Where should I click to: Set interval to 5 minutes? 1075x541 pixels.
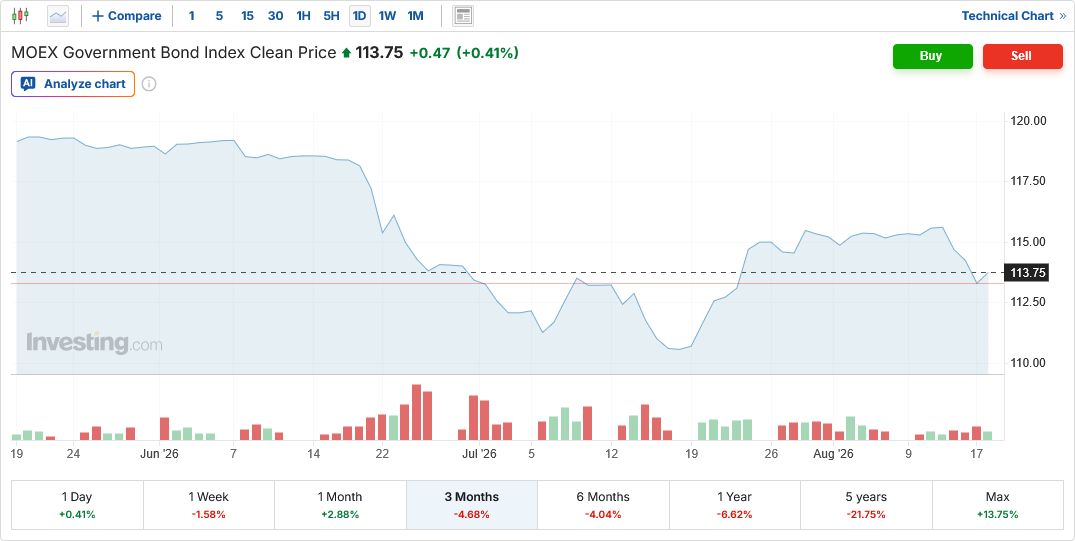point(219,16)
